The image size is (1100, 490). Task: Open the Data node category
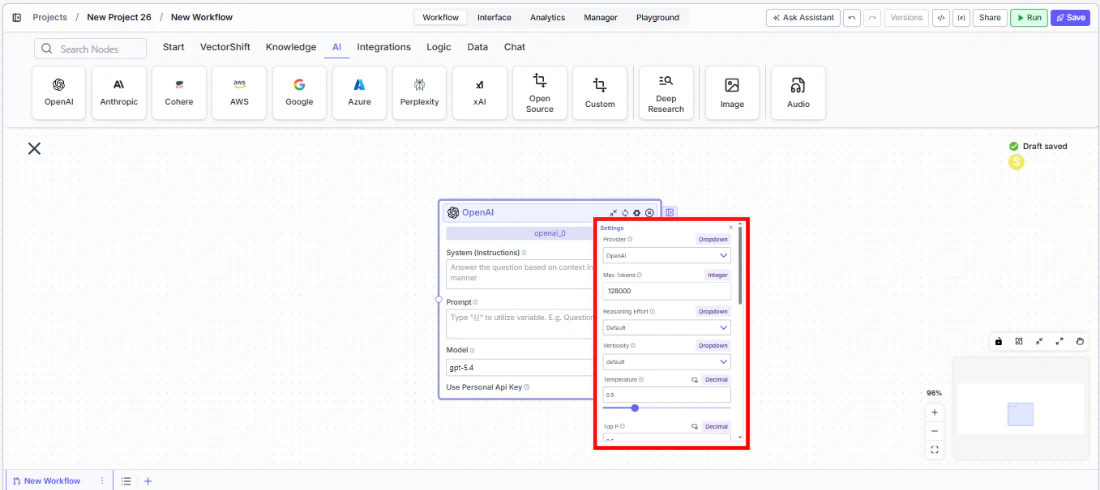tap(478, 47)
